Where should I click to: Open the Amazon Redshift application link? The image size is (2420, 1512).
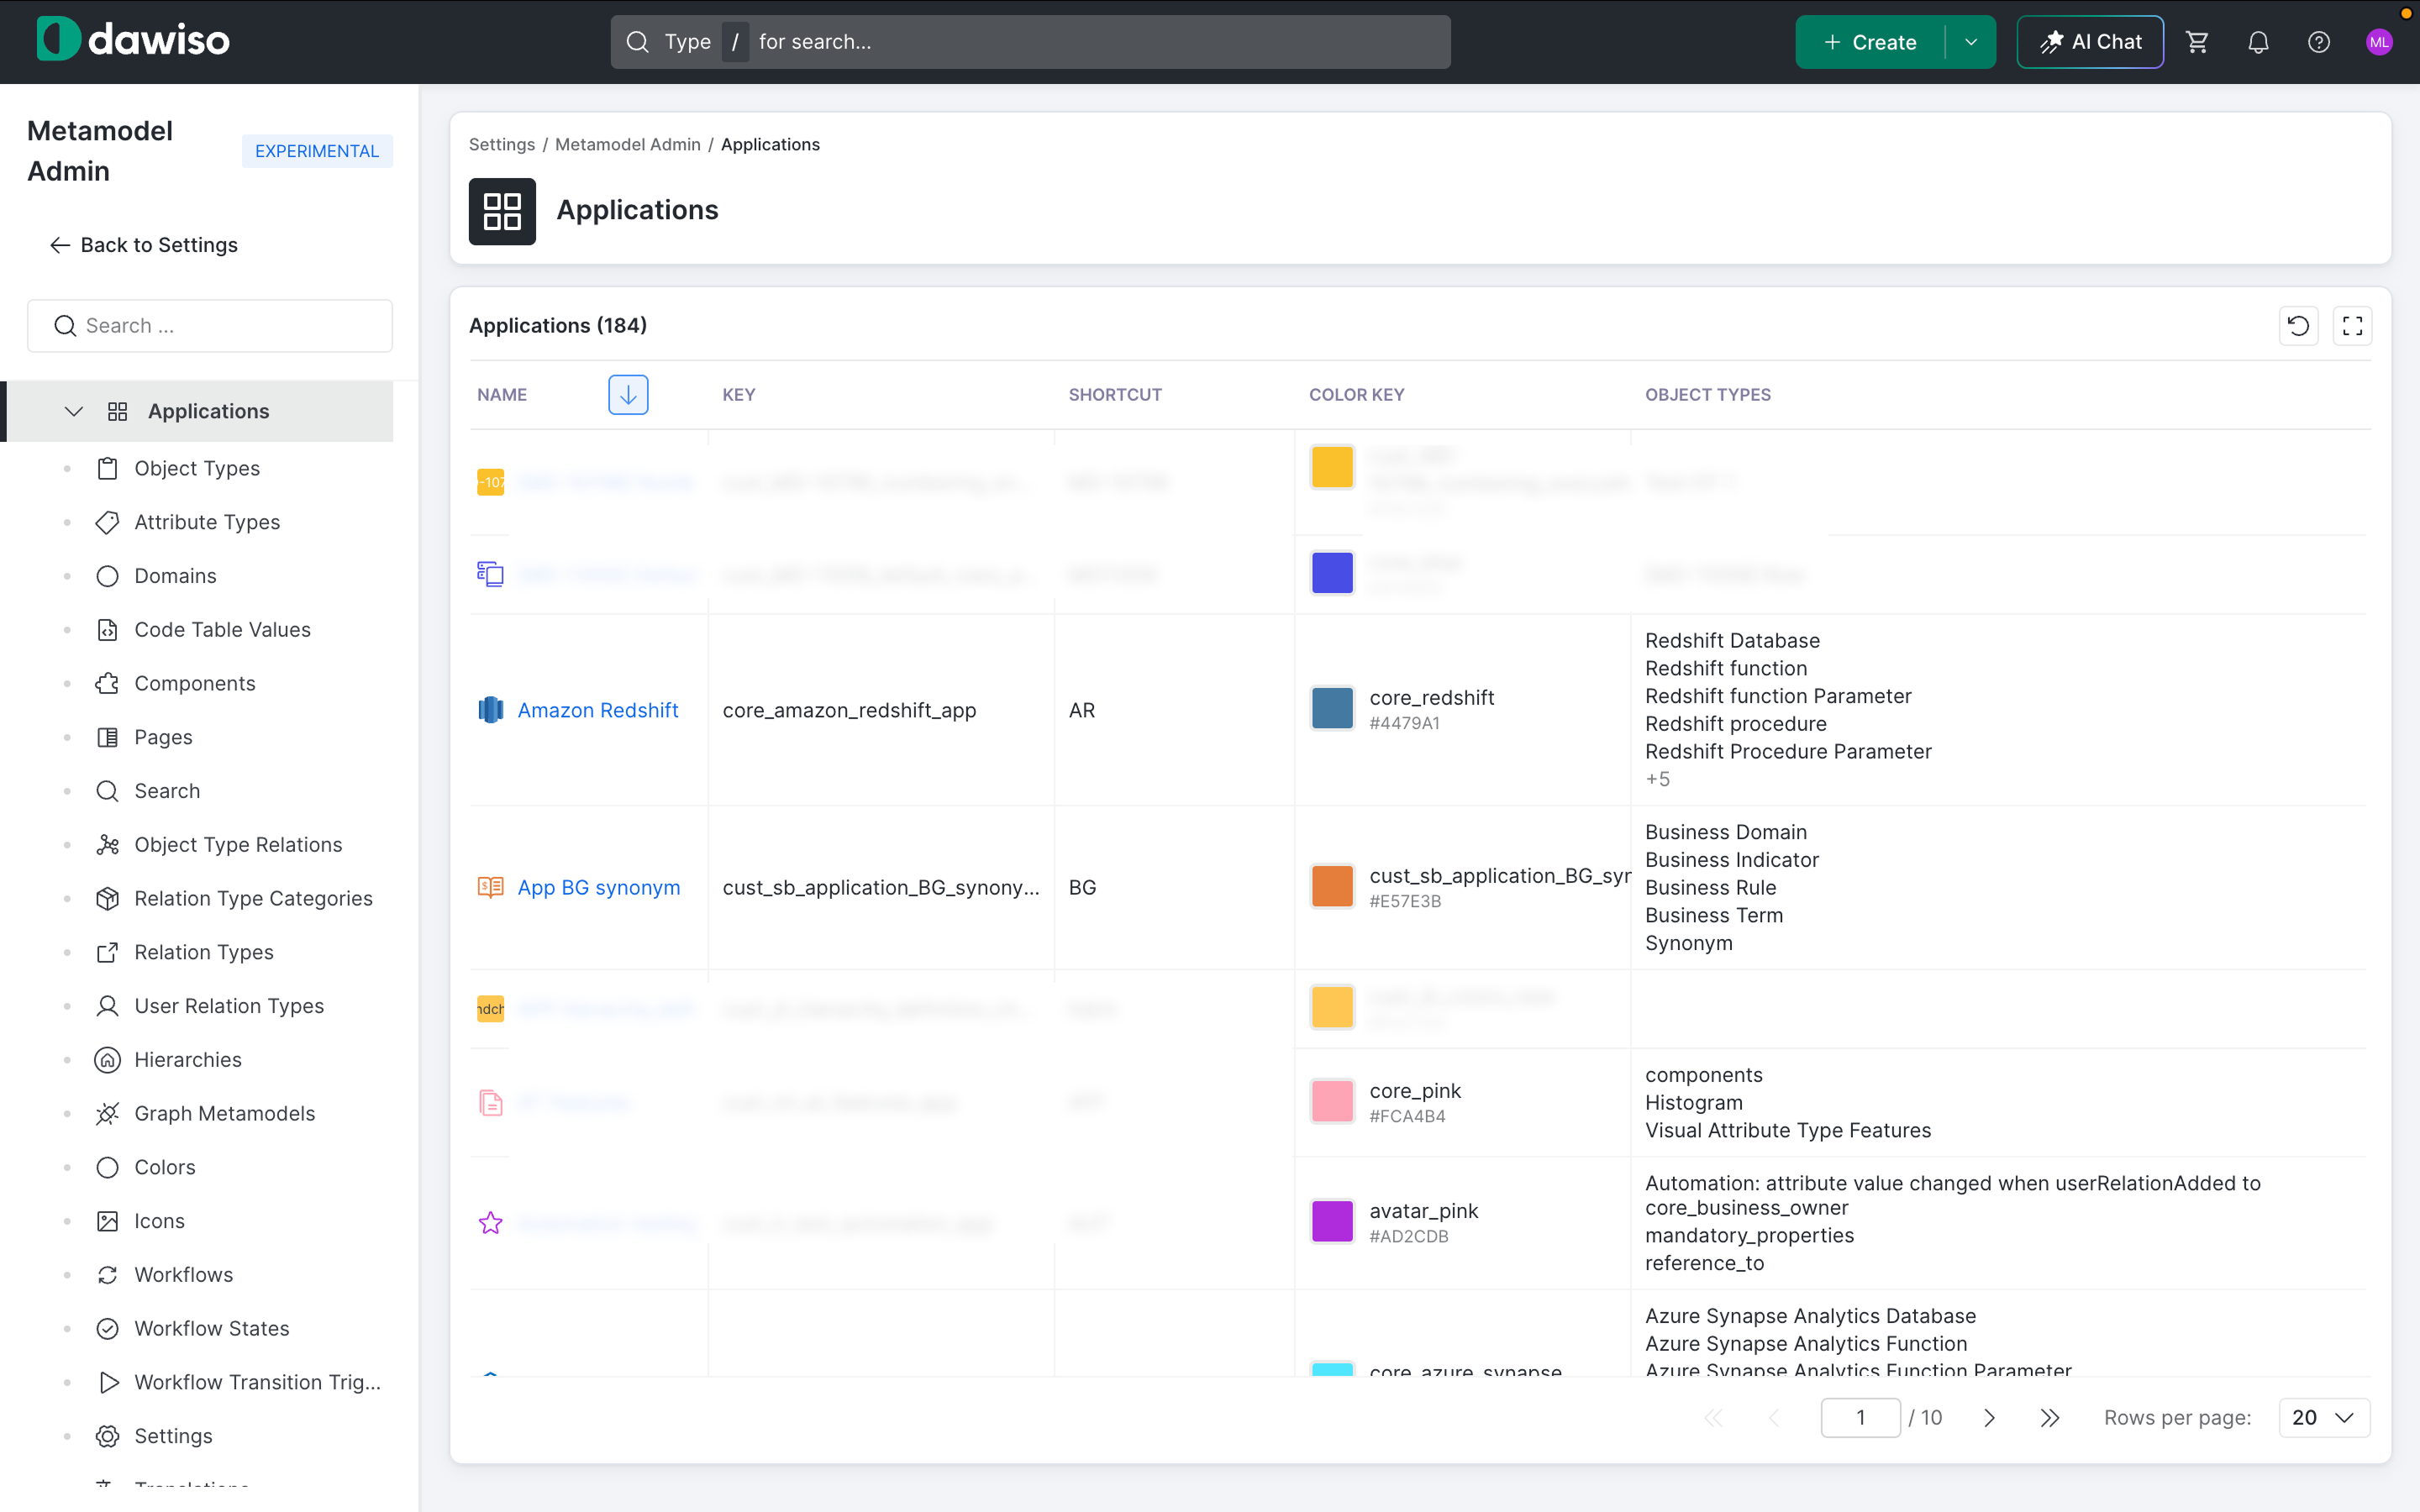click(x=598, y=710)
